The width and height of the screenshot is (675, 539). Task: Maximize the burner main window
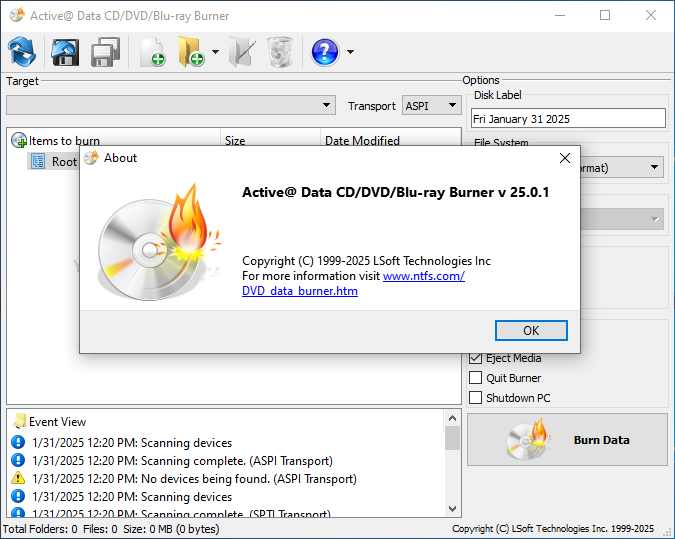point(605,15)
